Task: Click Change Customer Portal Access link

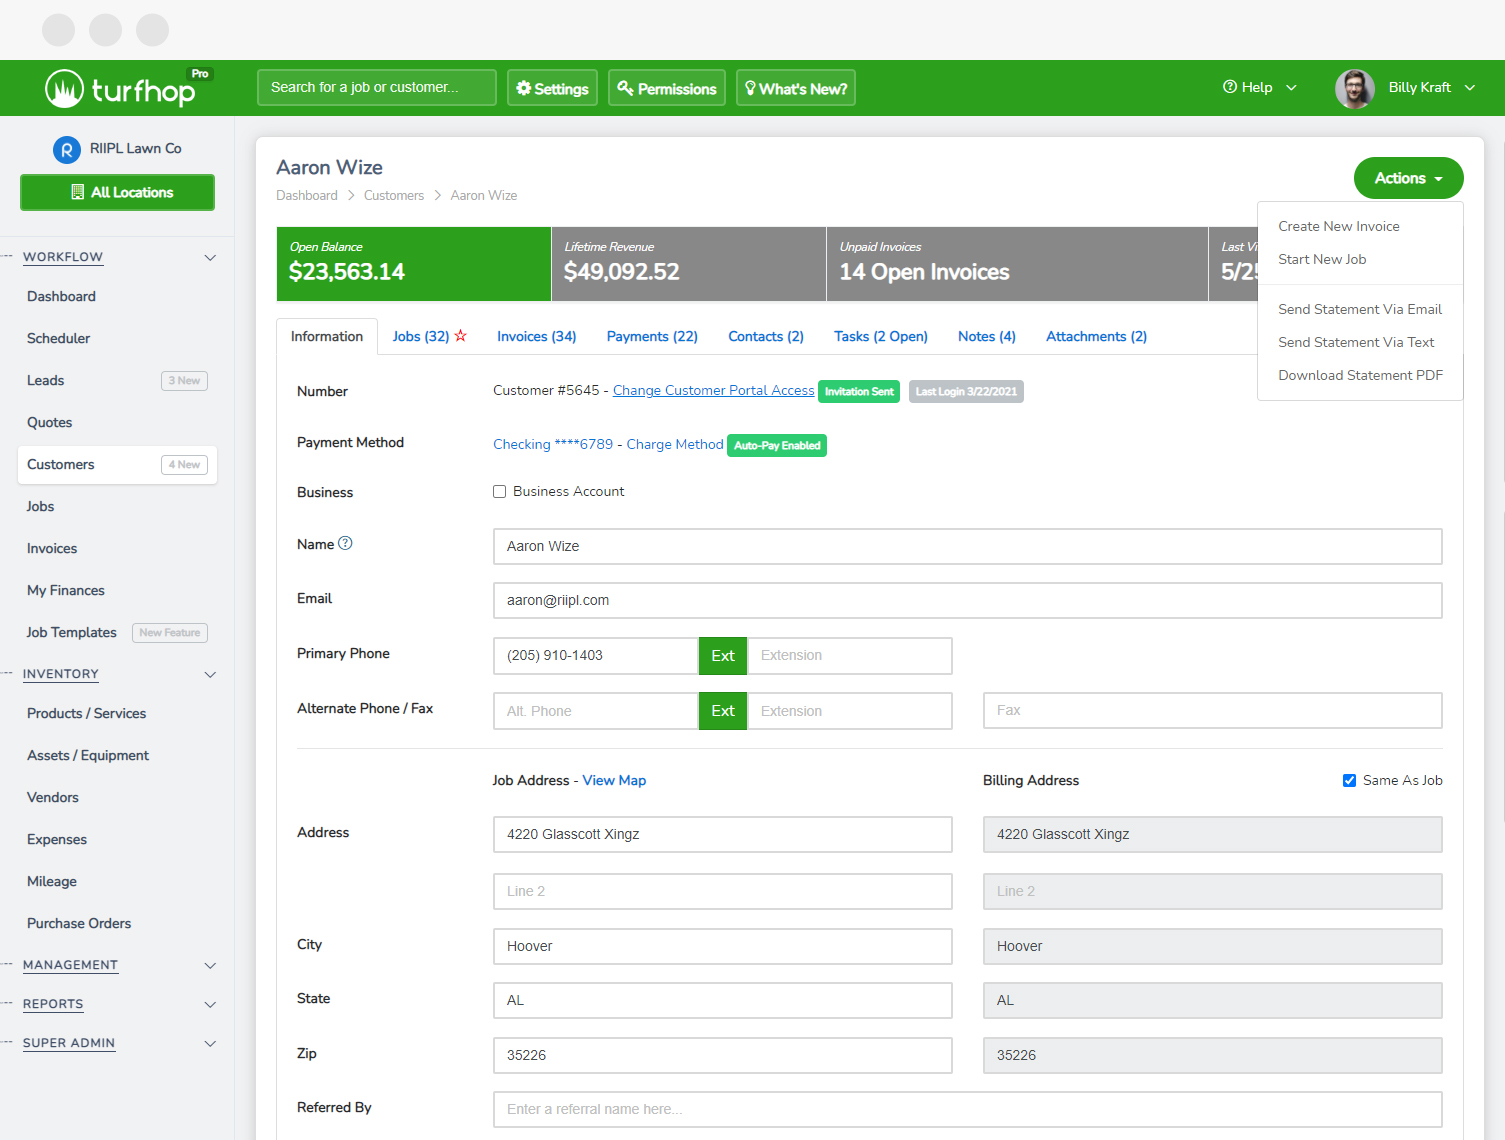Action: (713, 391)
